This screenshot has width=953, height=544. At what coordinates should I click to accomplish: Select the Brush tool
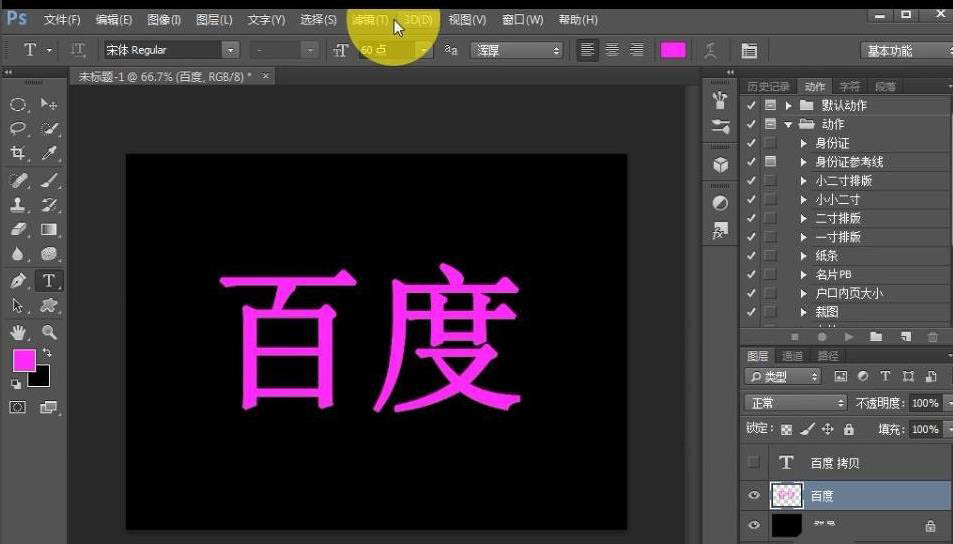pos(49,180)
